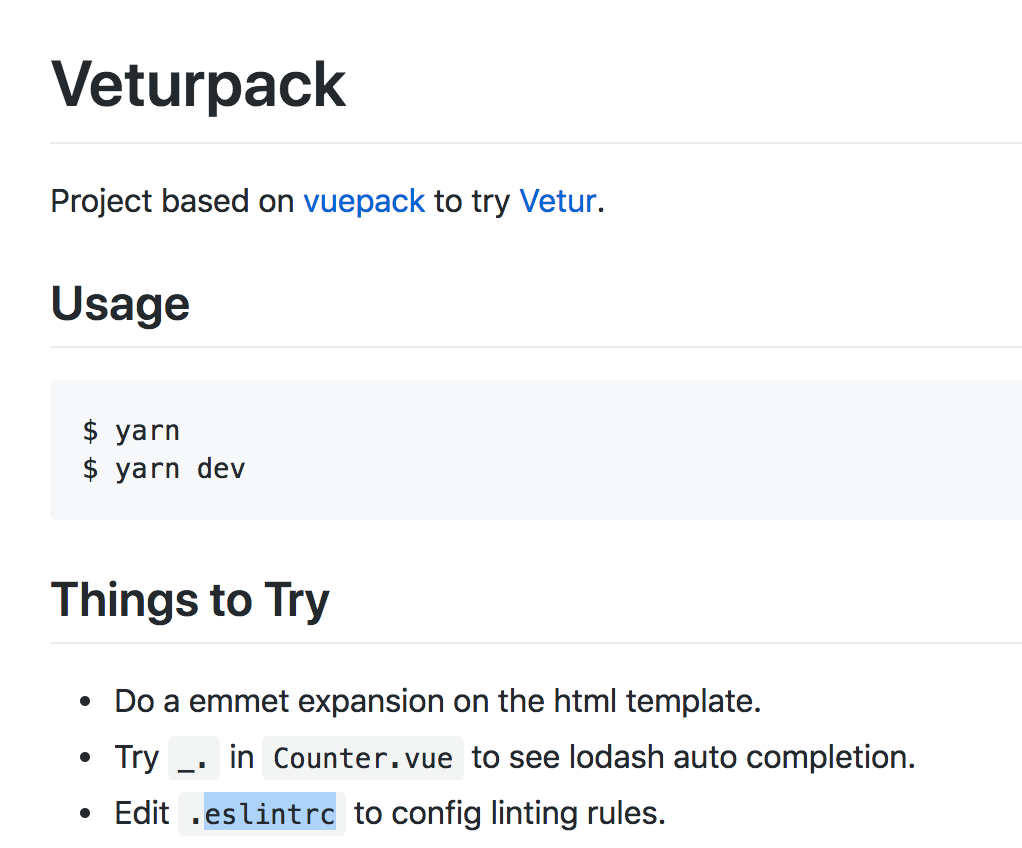Click the "$ yarn dev" code line

click(x=164, y=468)
